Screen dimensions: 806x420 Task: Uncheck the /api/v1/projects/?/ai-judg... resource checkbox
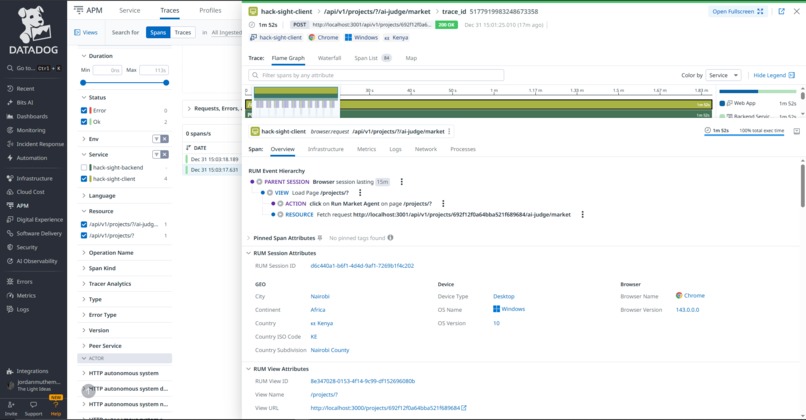point(84,224)
